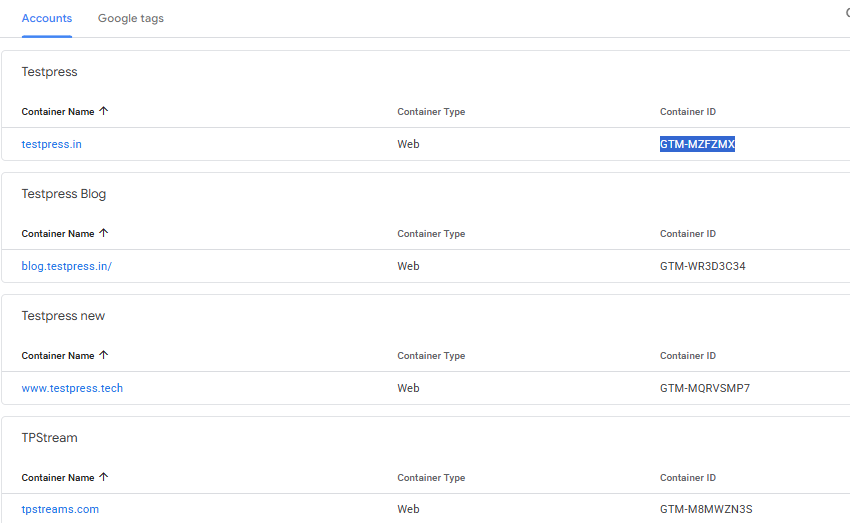The height and width of the screenshot is (523, 850).
Task: Click sort arrow in TPStream table
Action: (x=104, y=477)
